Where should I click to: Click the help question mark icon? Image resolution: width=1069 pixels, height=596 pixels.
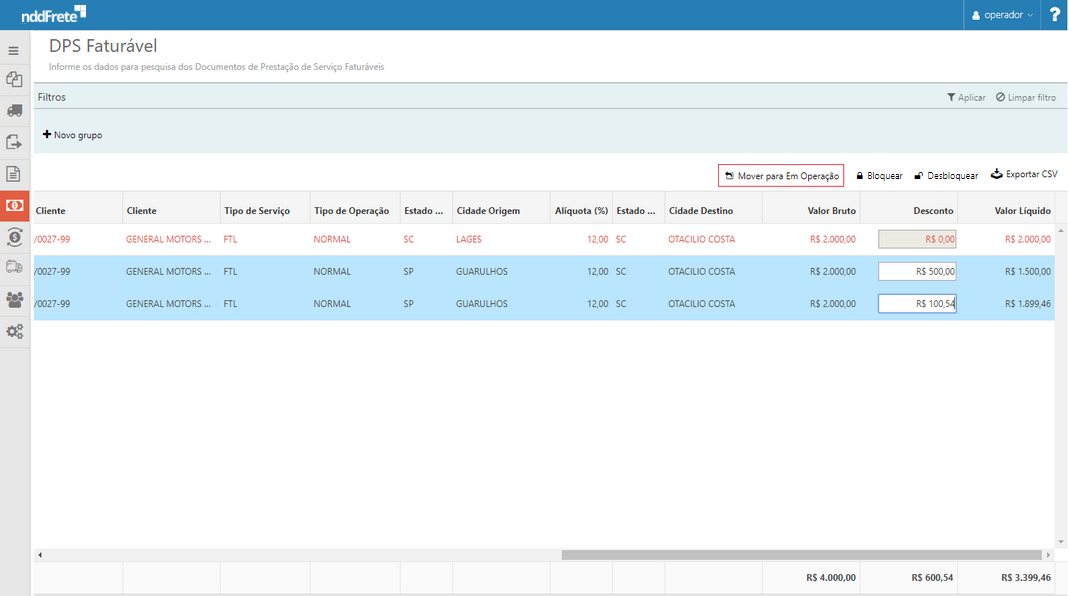coord(1054,15)
